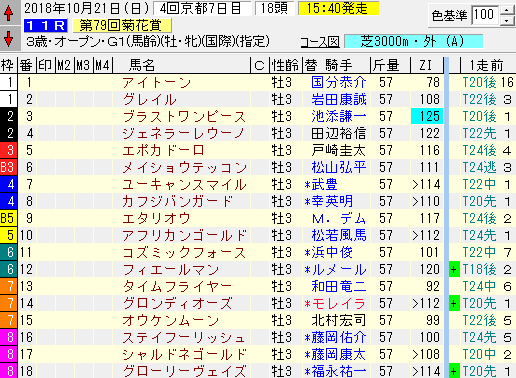Go to next race with red down arrow
The width and height of the screenshot is (516, 378).
coord(9,38)
